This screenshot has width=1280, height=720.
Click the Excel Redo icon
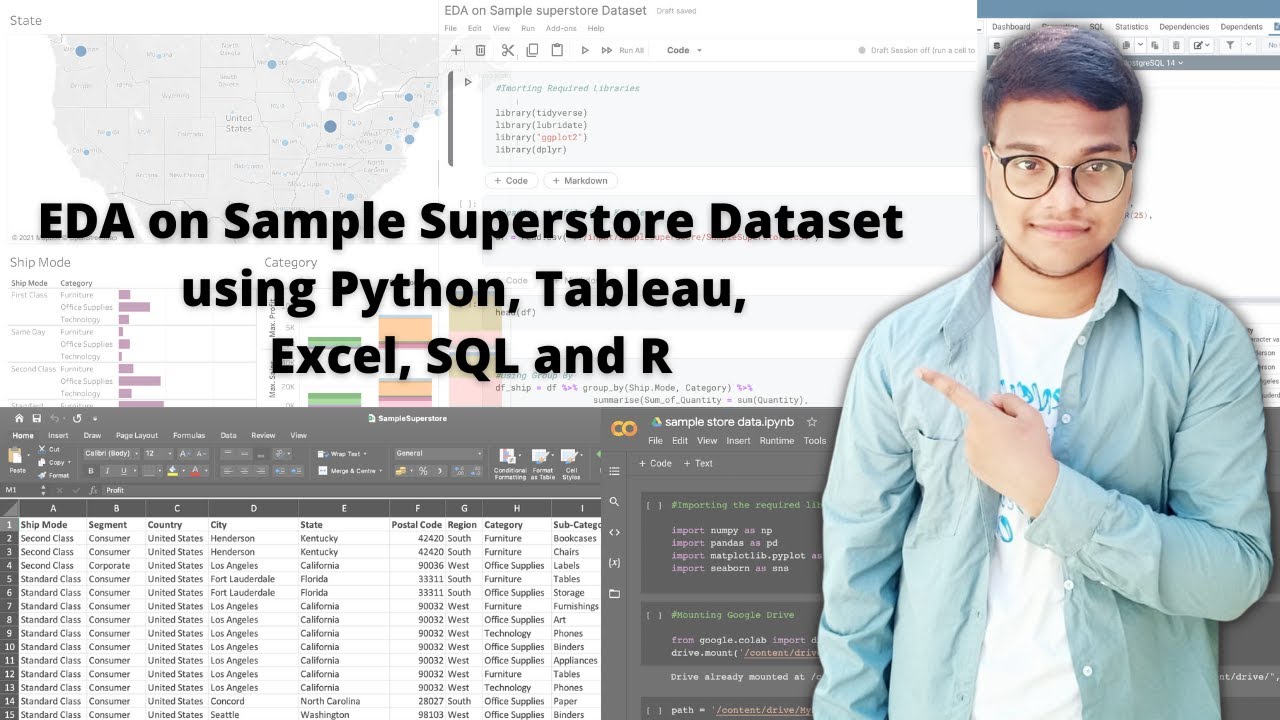pos(77,418)
